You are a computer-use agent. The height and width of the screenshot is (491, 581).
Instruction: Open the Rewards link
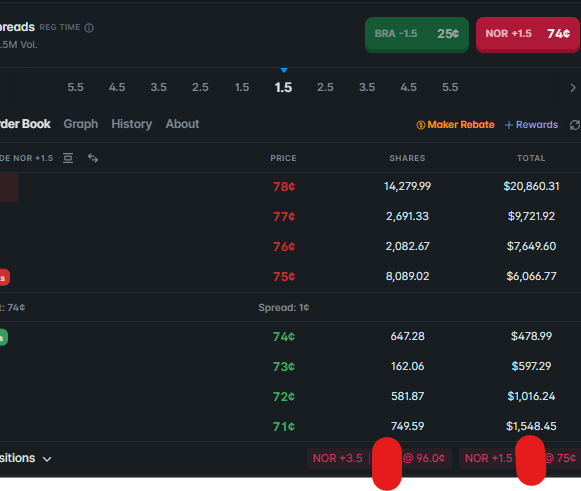point(532,125)
